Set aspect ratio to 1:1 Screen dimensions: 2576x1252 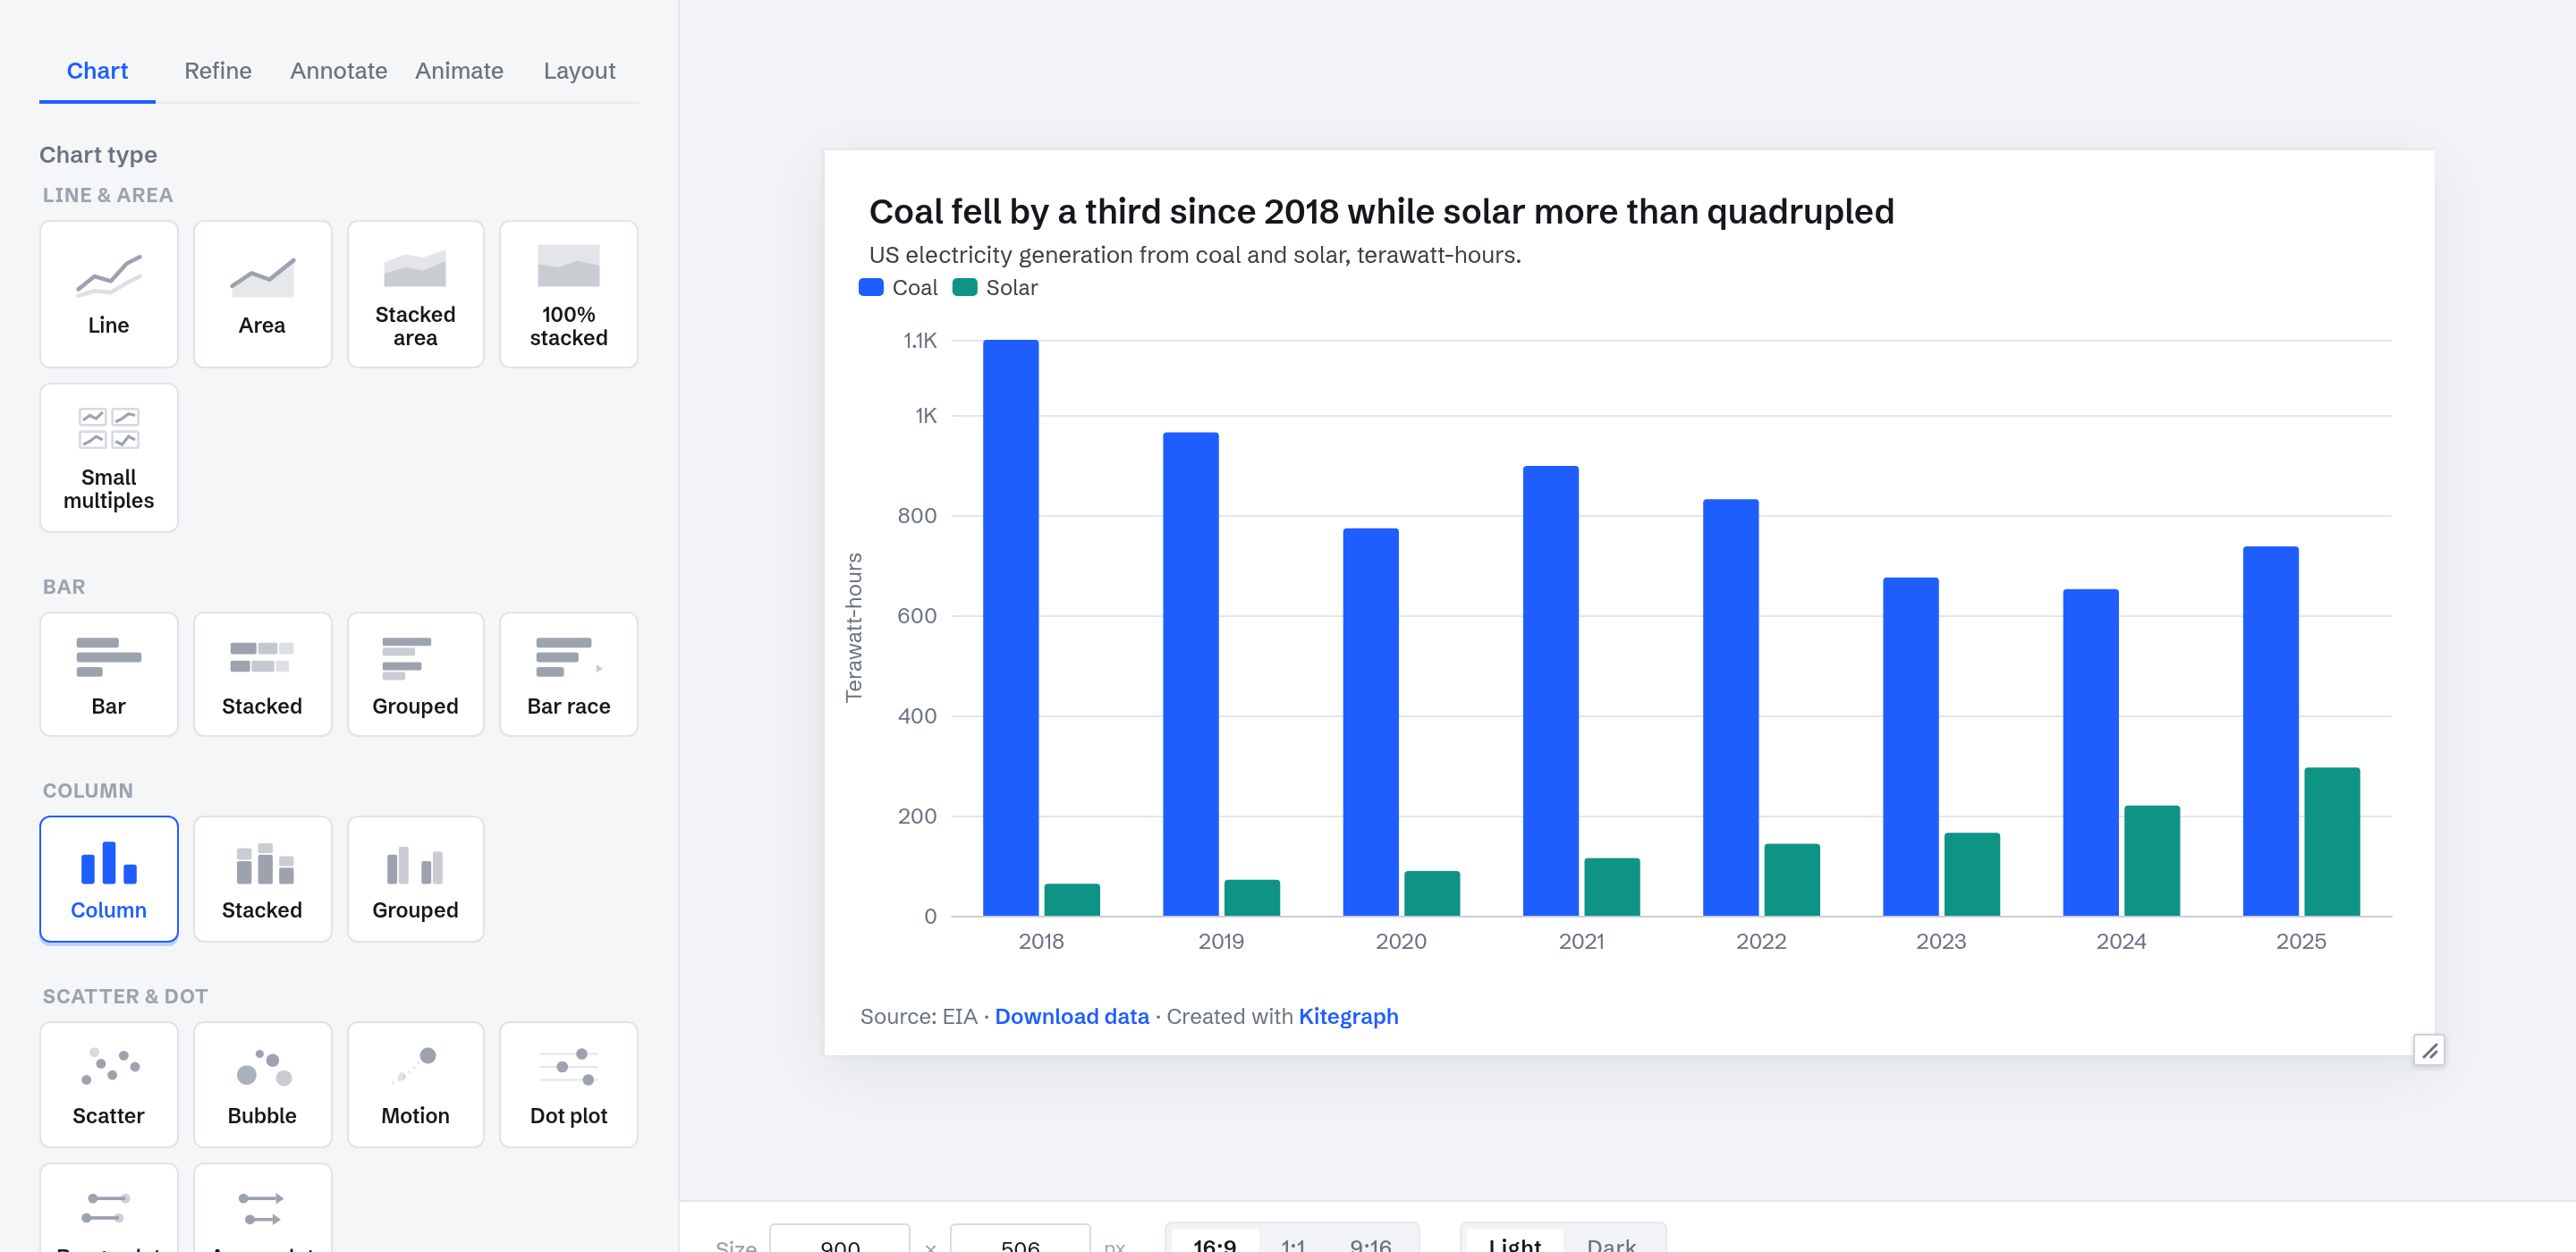[x=1292, y=1242]
